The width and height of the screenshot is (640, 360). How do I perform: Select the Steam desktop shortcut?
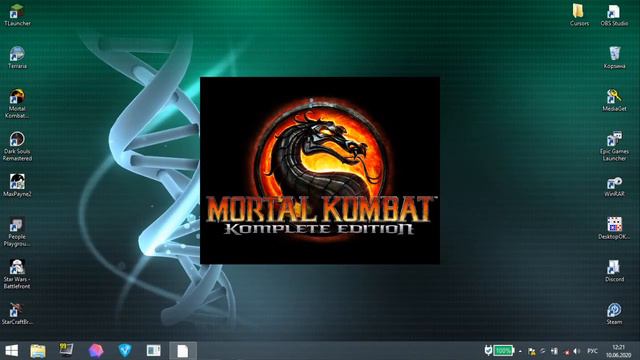coord(614,313)
